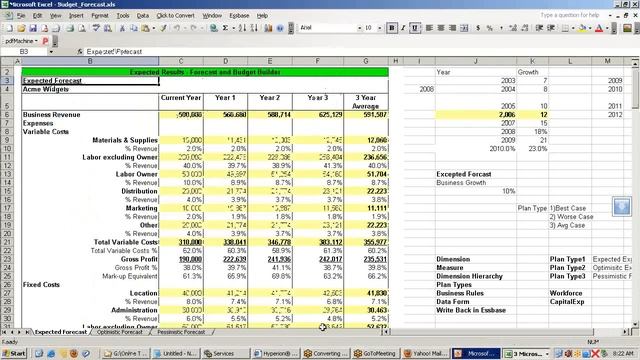Toggle Bold formatting button
The width and height of the screenshot is (640, 360).
(391, 28)
